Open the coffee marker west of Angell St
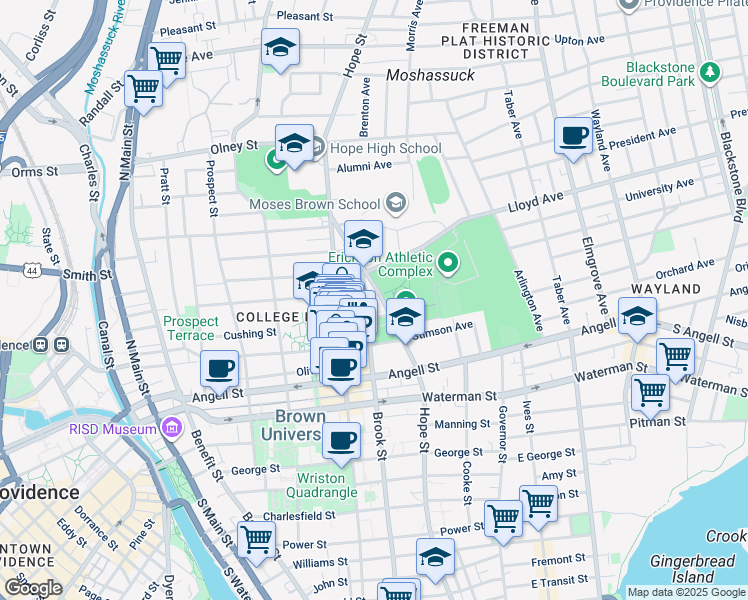The width and height of the screenshot is (748, 600). (x=220, y=367)
